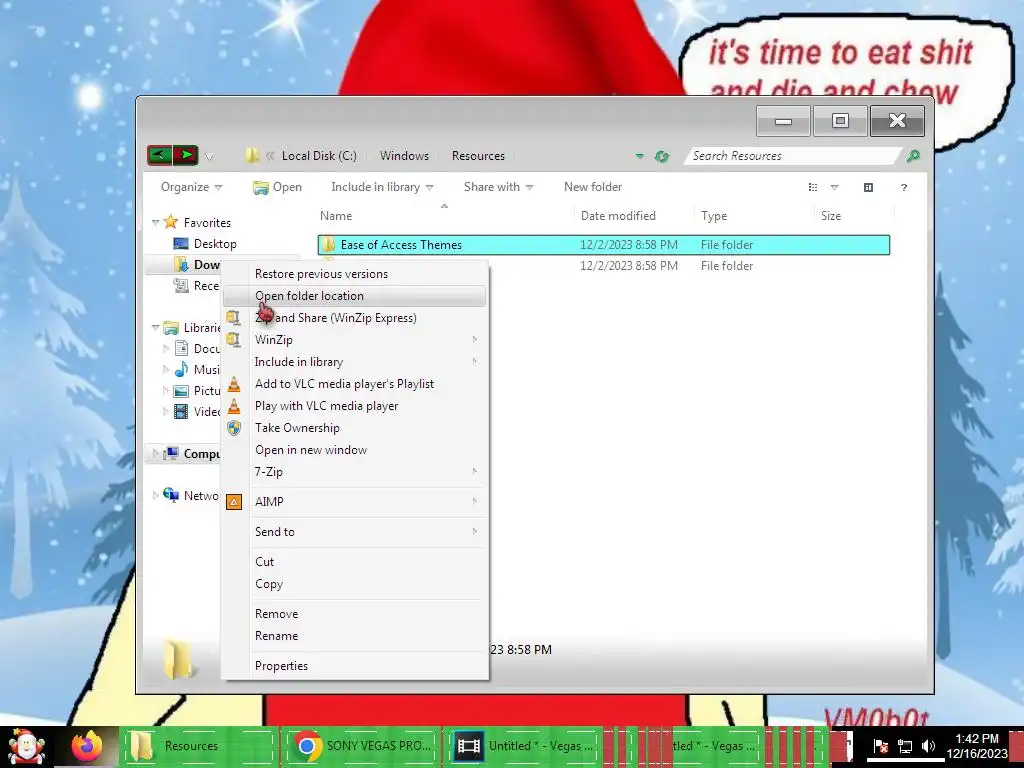Click the Santa Start button
This screenshot has height=768, width=1024.
point(26,746)
